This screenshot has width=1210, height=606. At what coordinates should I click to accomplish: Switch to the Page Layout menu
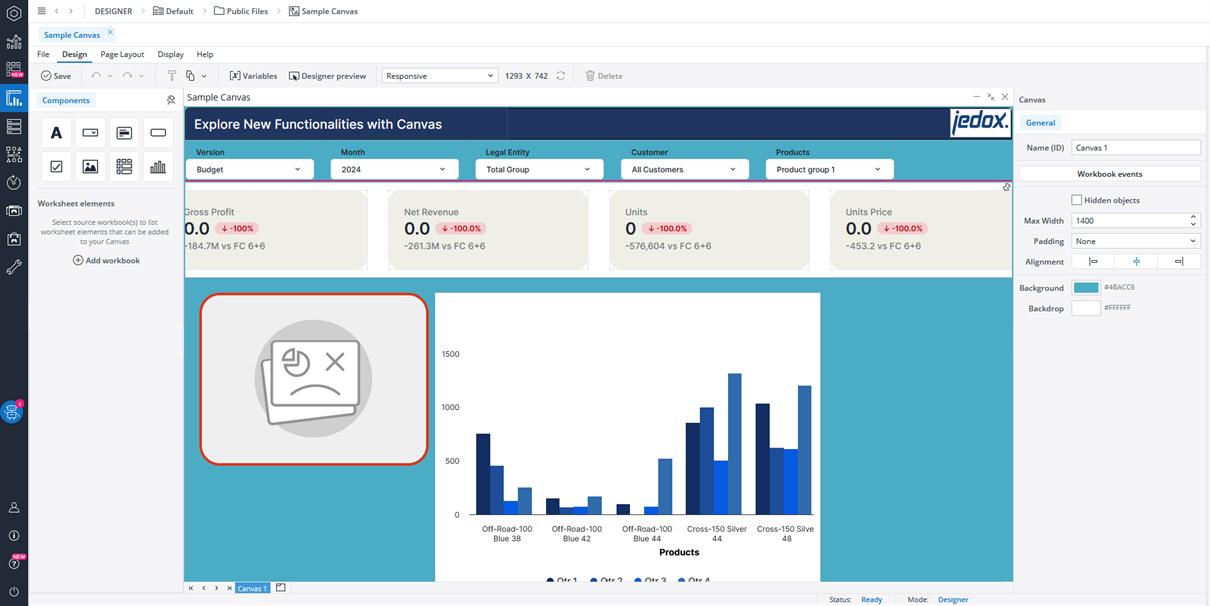click(122, 54)
